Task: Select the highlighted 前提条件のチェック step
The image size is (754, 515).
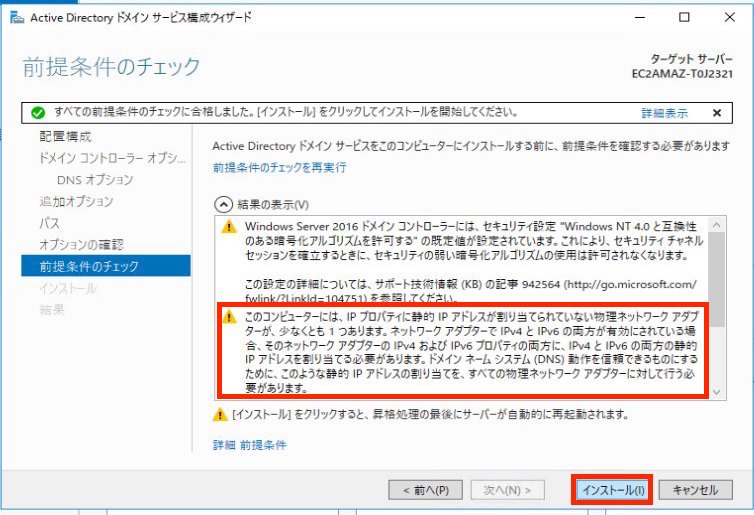Action: pos(106,266)
